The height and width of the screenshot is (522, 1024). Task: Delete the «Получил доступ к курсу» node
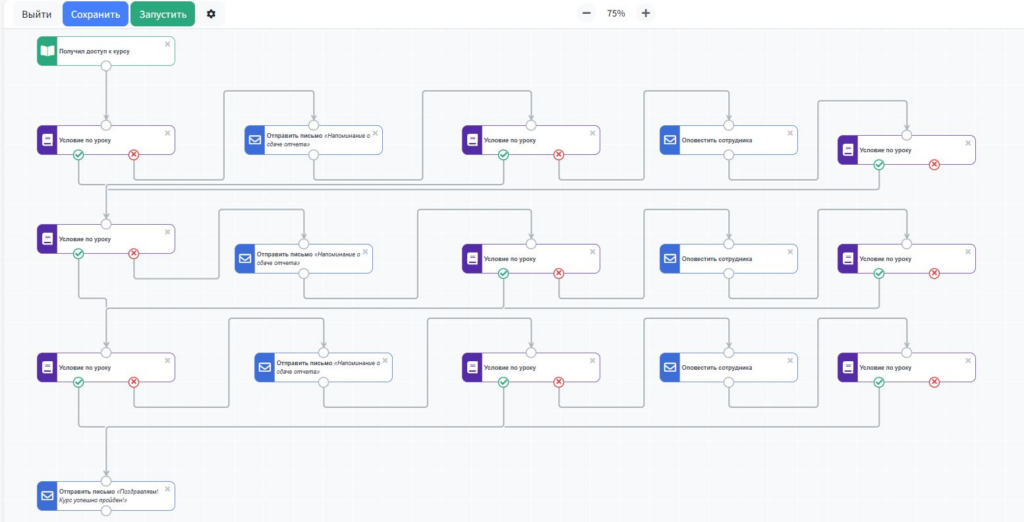[167, 43]
